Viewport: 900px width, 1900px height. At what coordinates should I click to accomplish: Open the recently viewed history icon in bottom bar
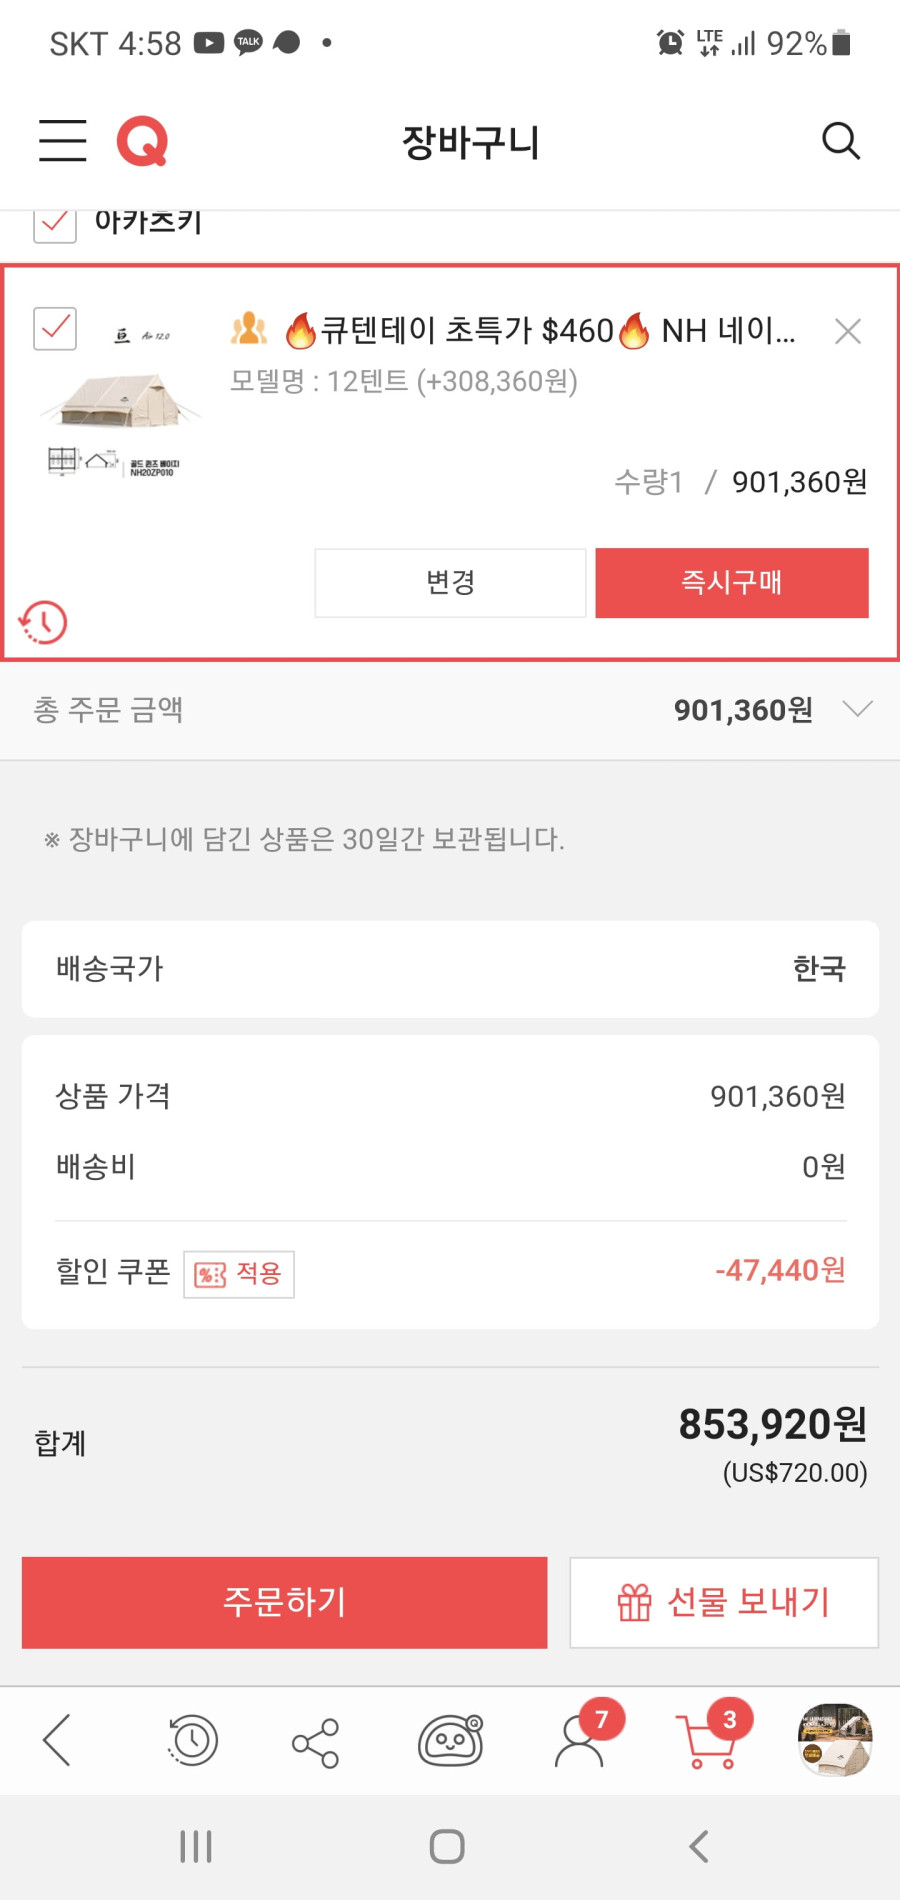192,1741
